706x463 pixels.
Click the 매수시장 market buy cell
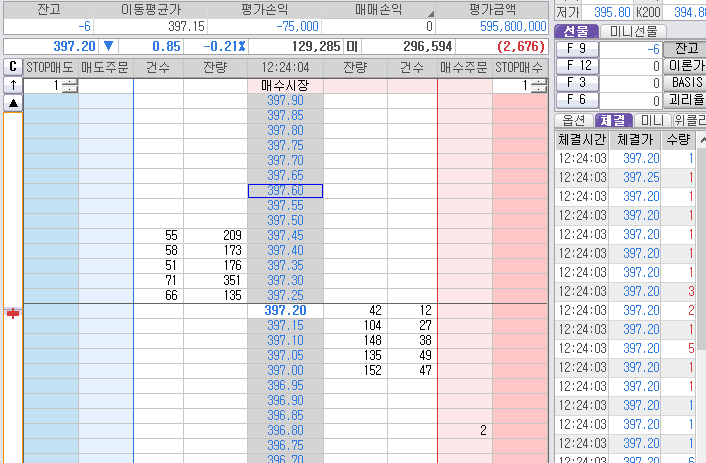[285, 86]
